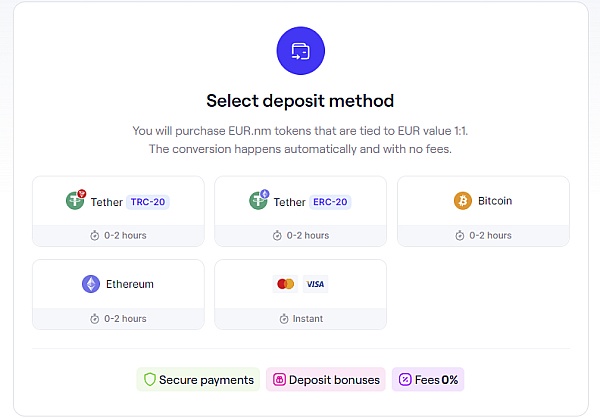600x418 pixels.
Task: Click the ERC-20 network badge
Action: (x=330, y=202)
